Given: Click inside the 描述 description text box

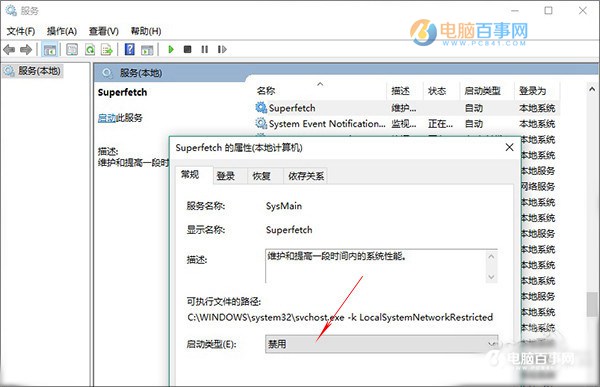Looking at the screenshot, I should click(376, 266).
